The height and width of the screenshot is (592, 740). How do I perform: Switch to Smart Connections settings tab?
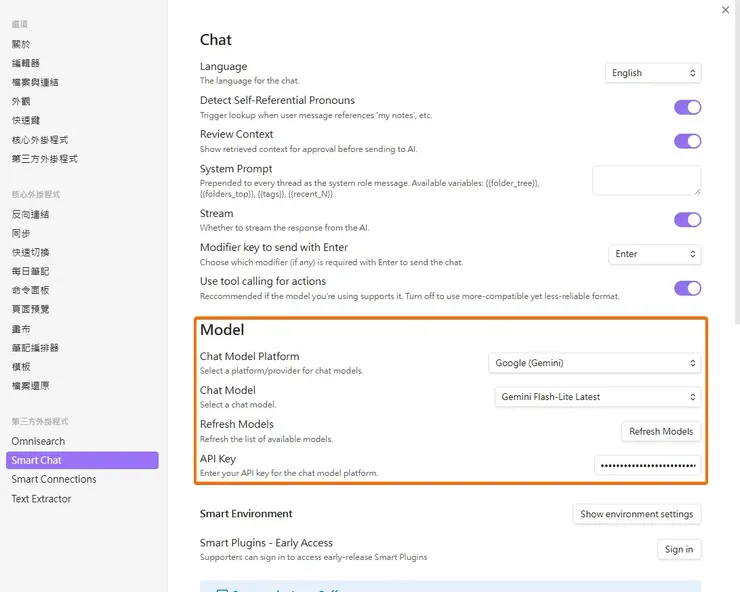pyautogui.click(x=54, y=479)
